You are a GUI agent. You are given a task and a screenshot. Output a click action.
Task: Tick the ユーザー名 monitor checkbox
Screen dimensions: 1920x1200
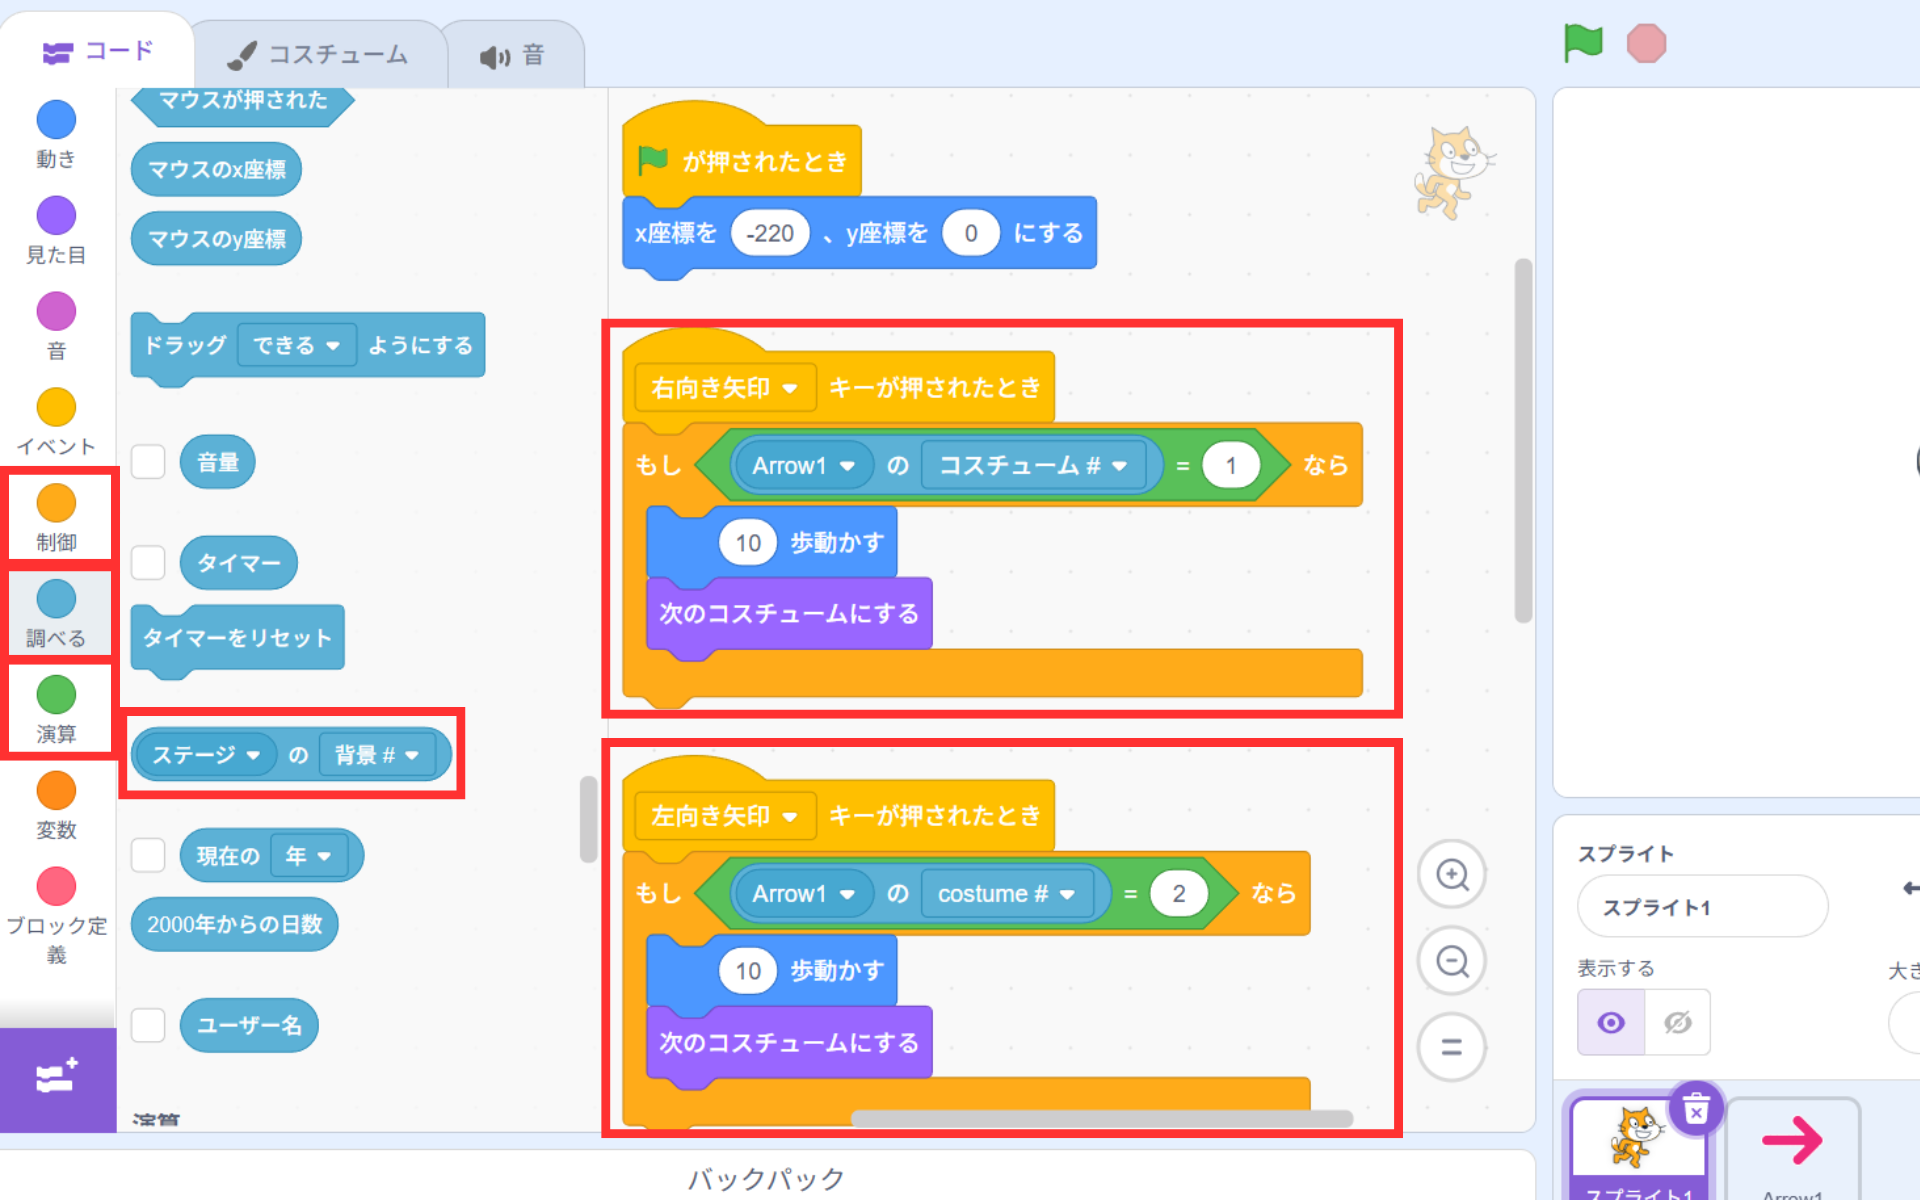148,1025
